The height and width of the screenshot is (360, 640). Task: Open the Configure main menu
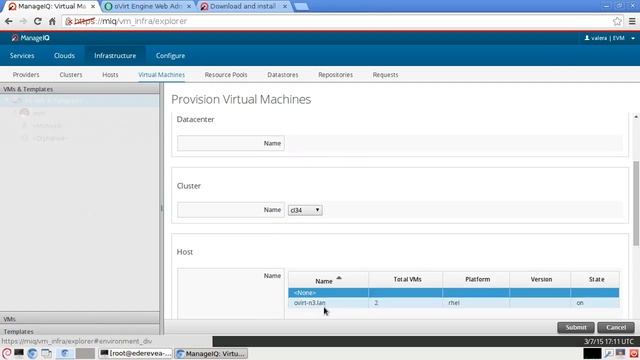tap(170, 56)
